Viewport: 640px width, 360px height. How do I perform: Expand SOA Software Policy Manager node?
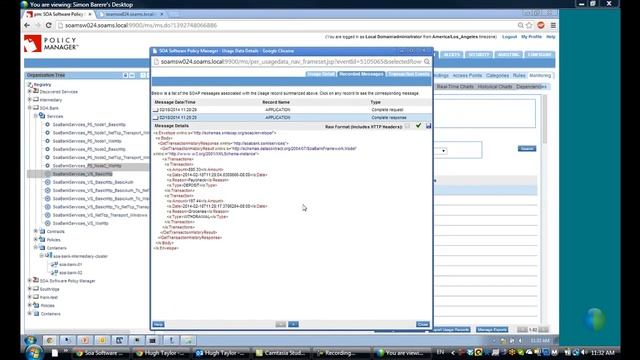tap(30, 280)
